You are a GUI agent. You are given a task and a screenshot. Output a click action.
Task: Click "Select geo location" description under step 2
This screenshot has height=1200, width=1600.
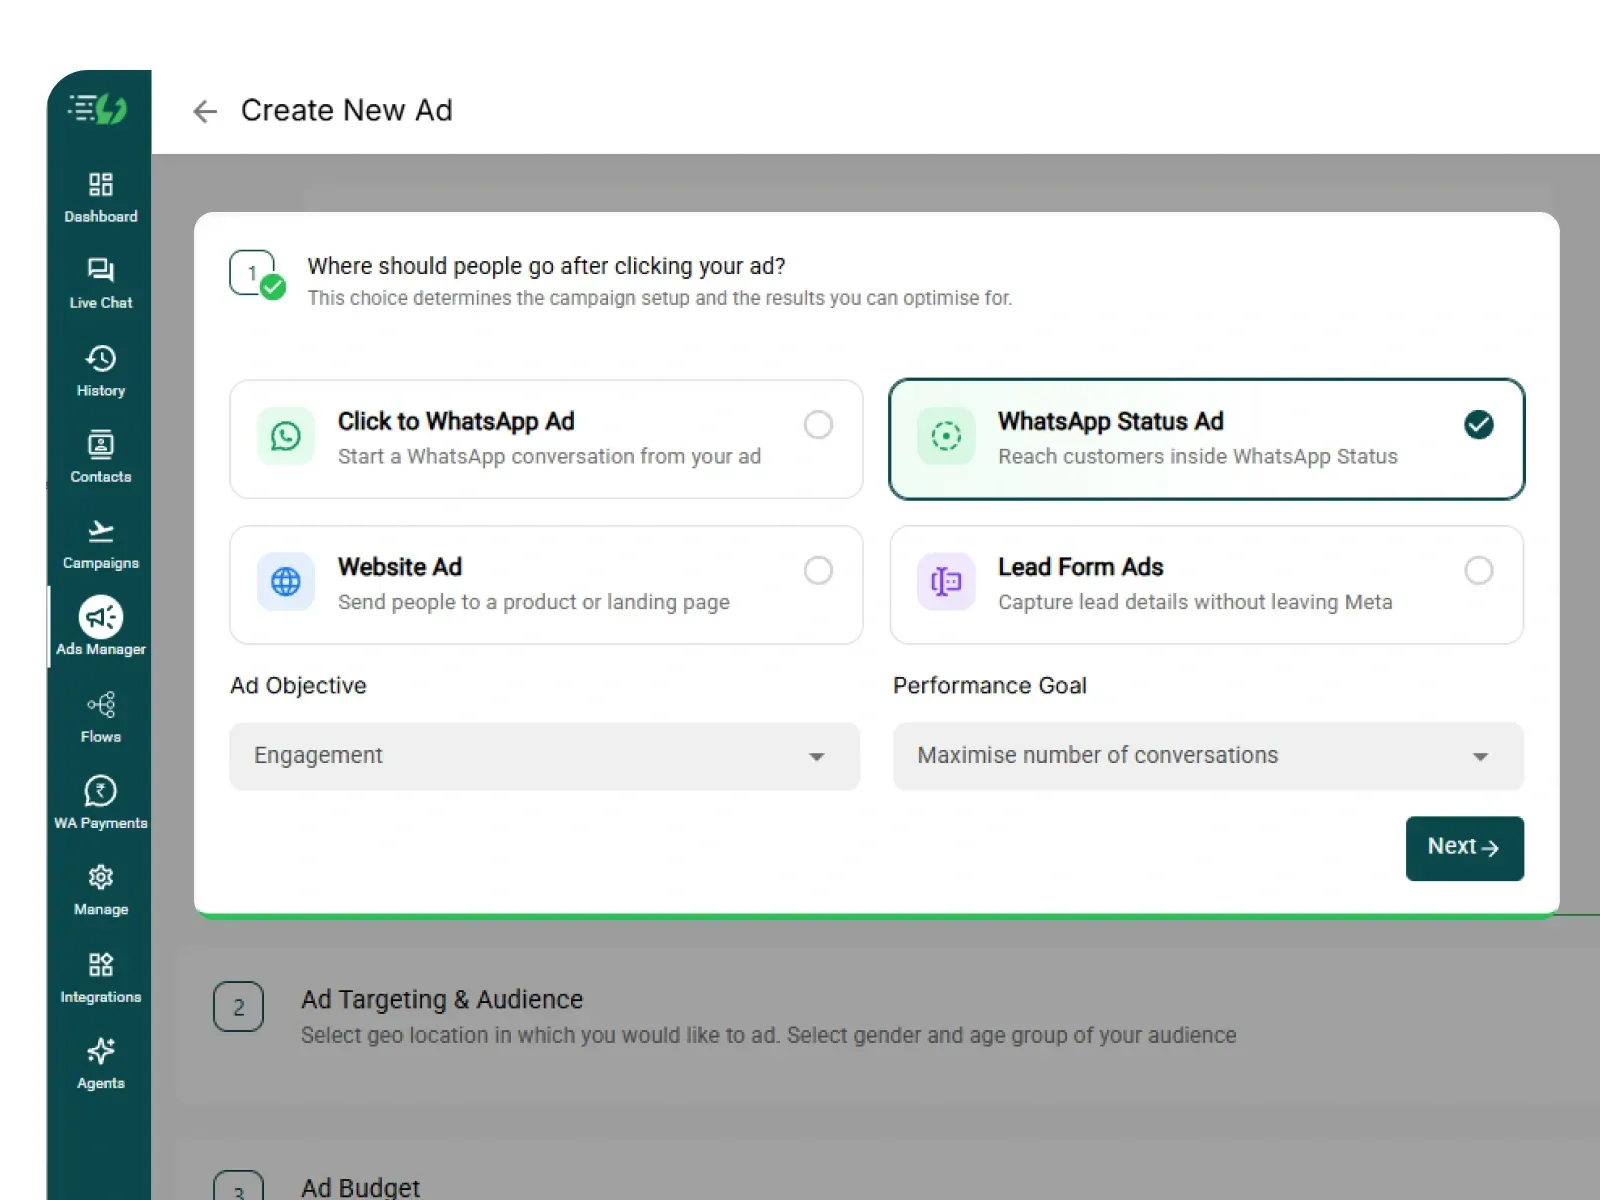(768, 1036)
